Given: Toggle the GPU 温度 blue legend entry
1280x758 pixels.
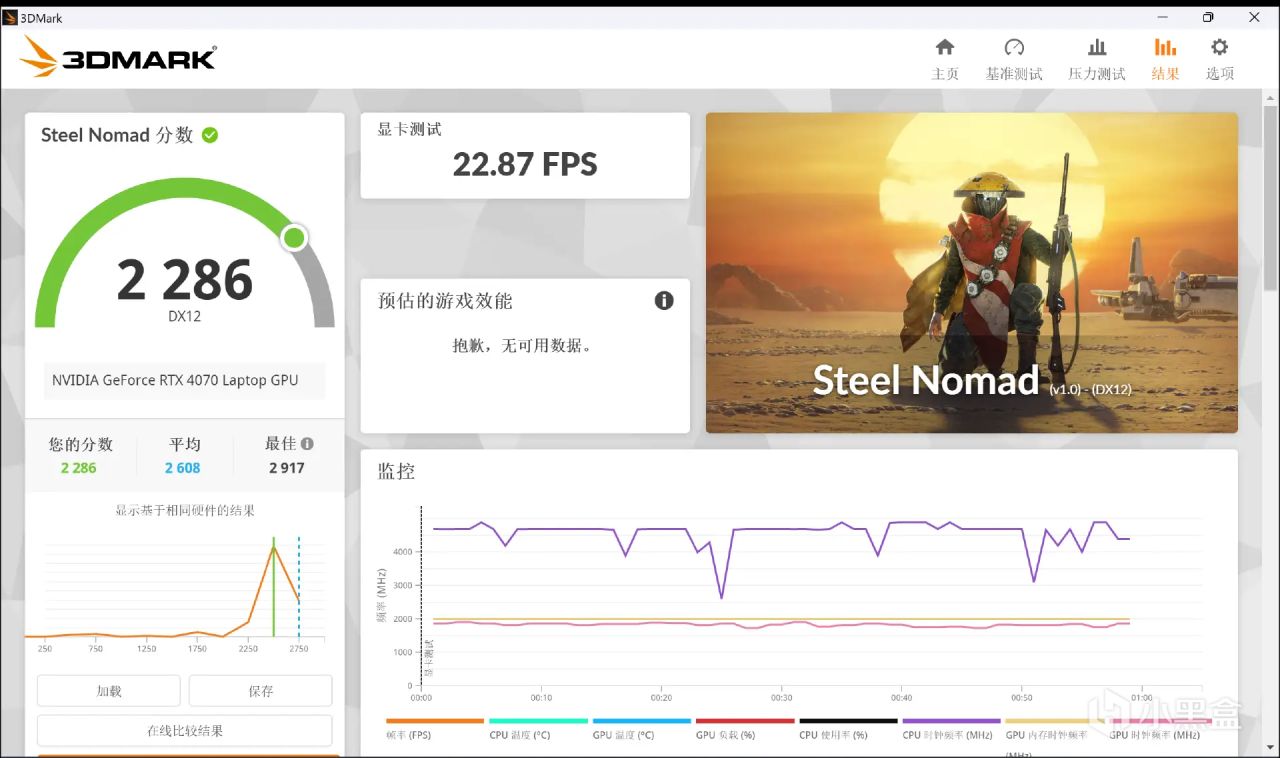Looking at the screenshot, I should [642, 728].
